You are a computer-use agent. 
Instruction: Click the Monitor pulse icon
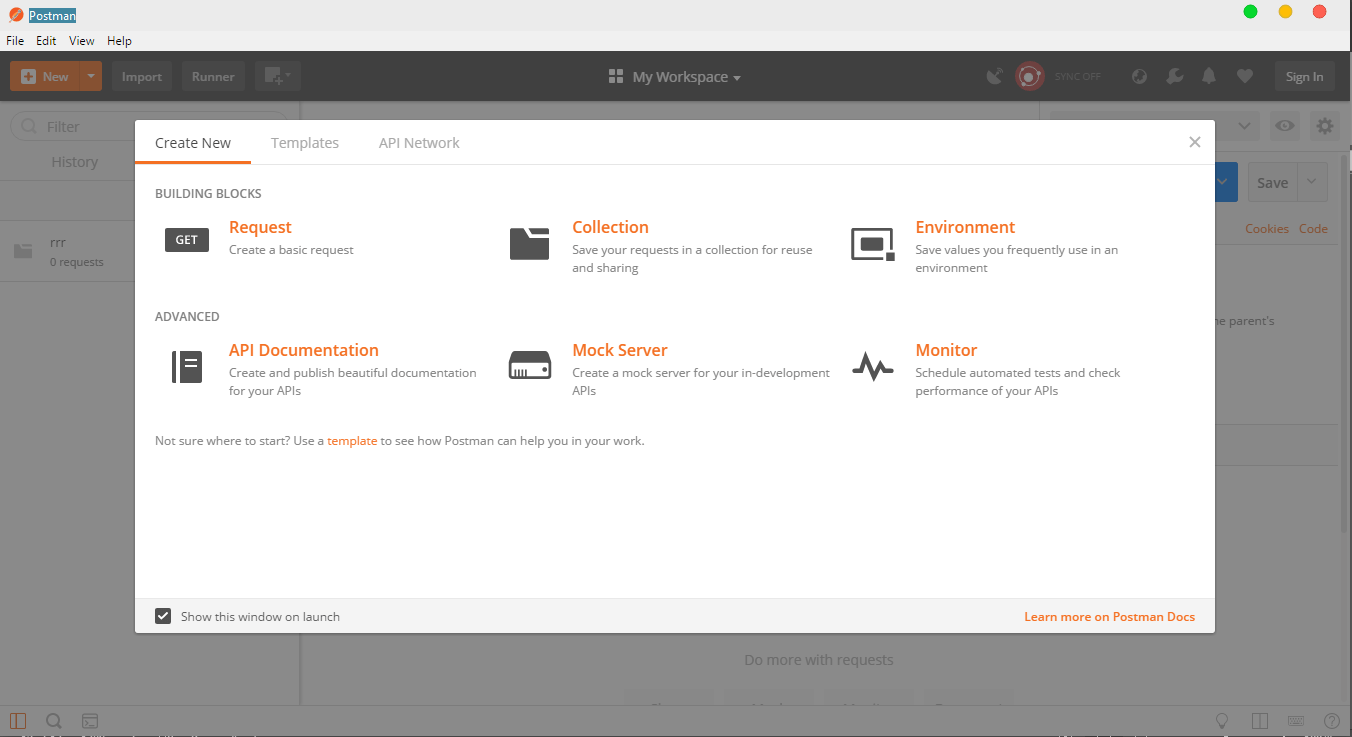click(873, 367)
